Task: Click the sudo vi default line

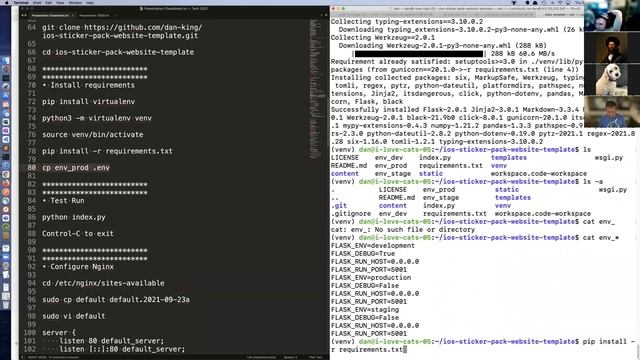Action: pos(73,316)
